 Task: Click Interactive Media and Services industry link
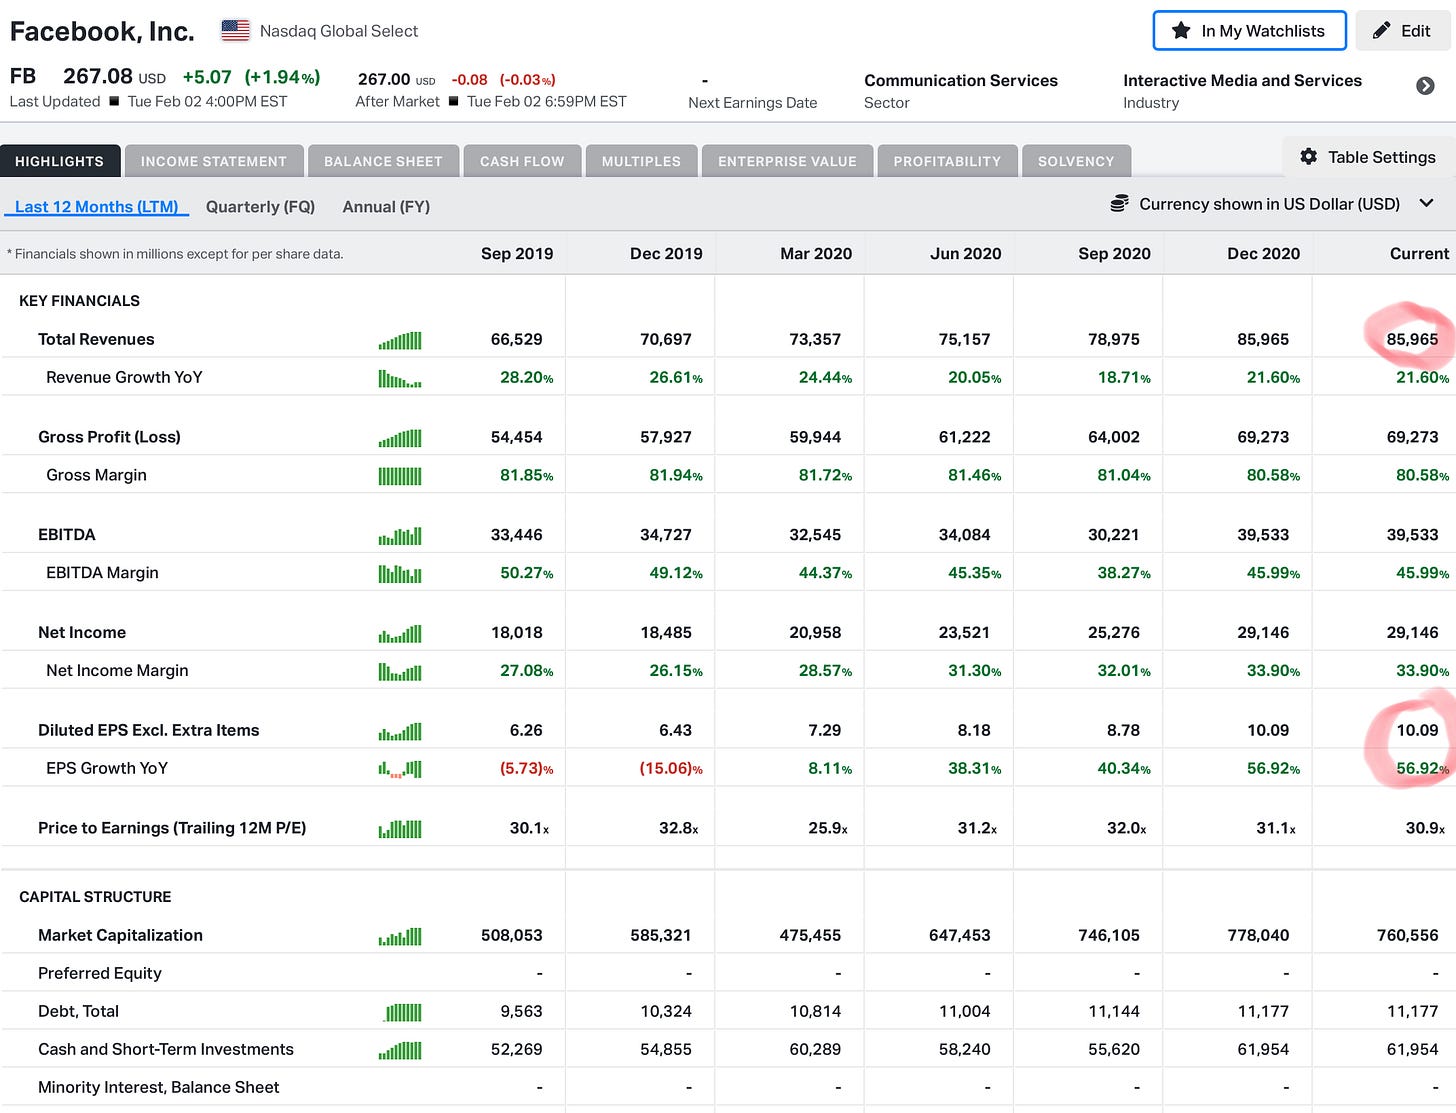[x=1242, y=81]
